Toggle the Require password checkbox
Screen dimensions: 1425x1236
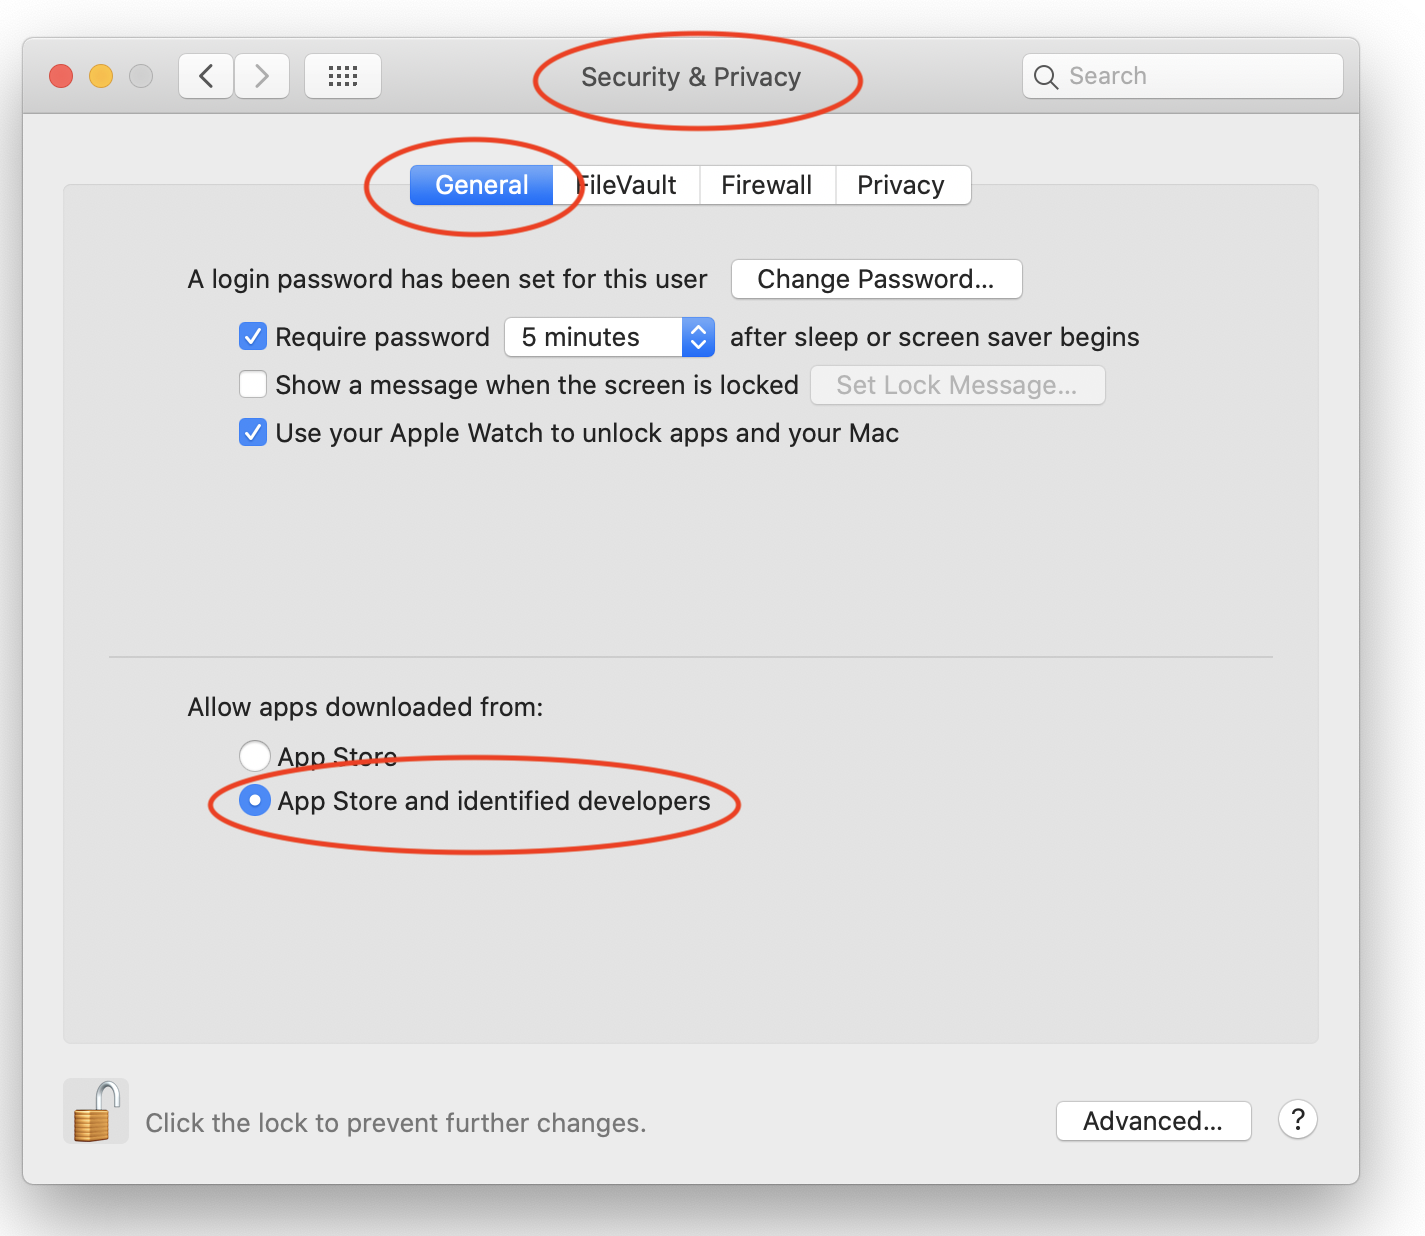pyautogui.click(x=253, y=336)
